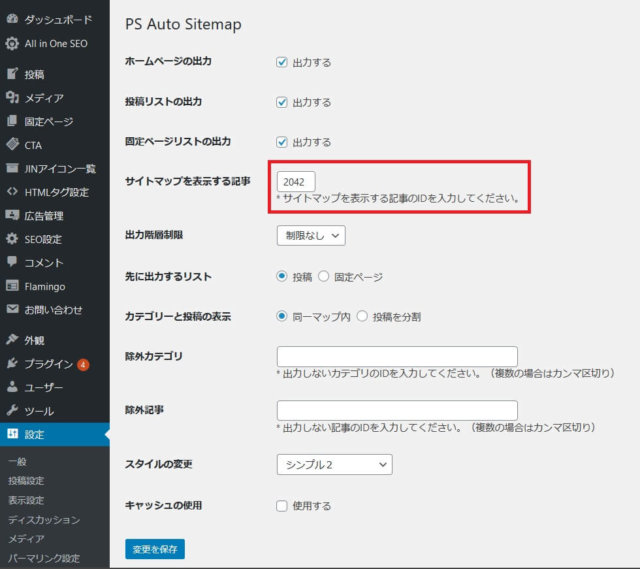Viewport: 640px width, 569px height.
Task: Click the コメント speech bubble icon
Action: click(12, 262)
